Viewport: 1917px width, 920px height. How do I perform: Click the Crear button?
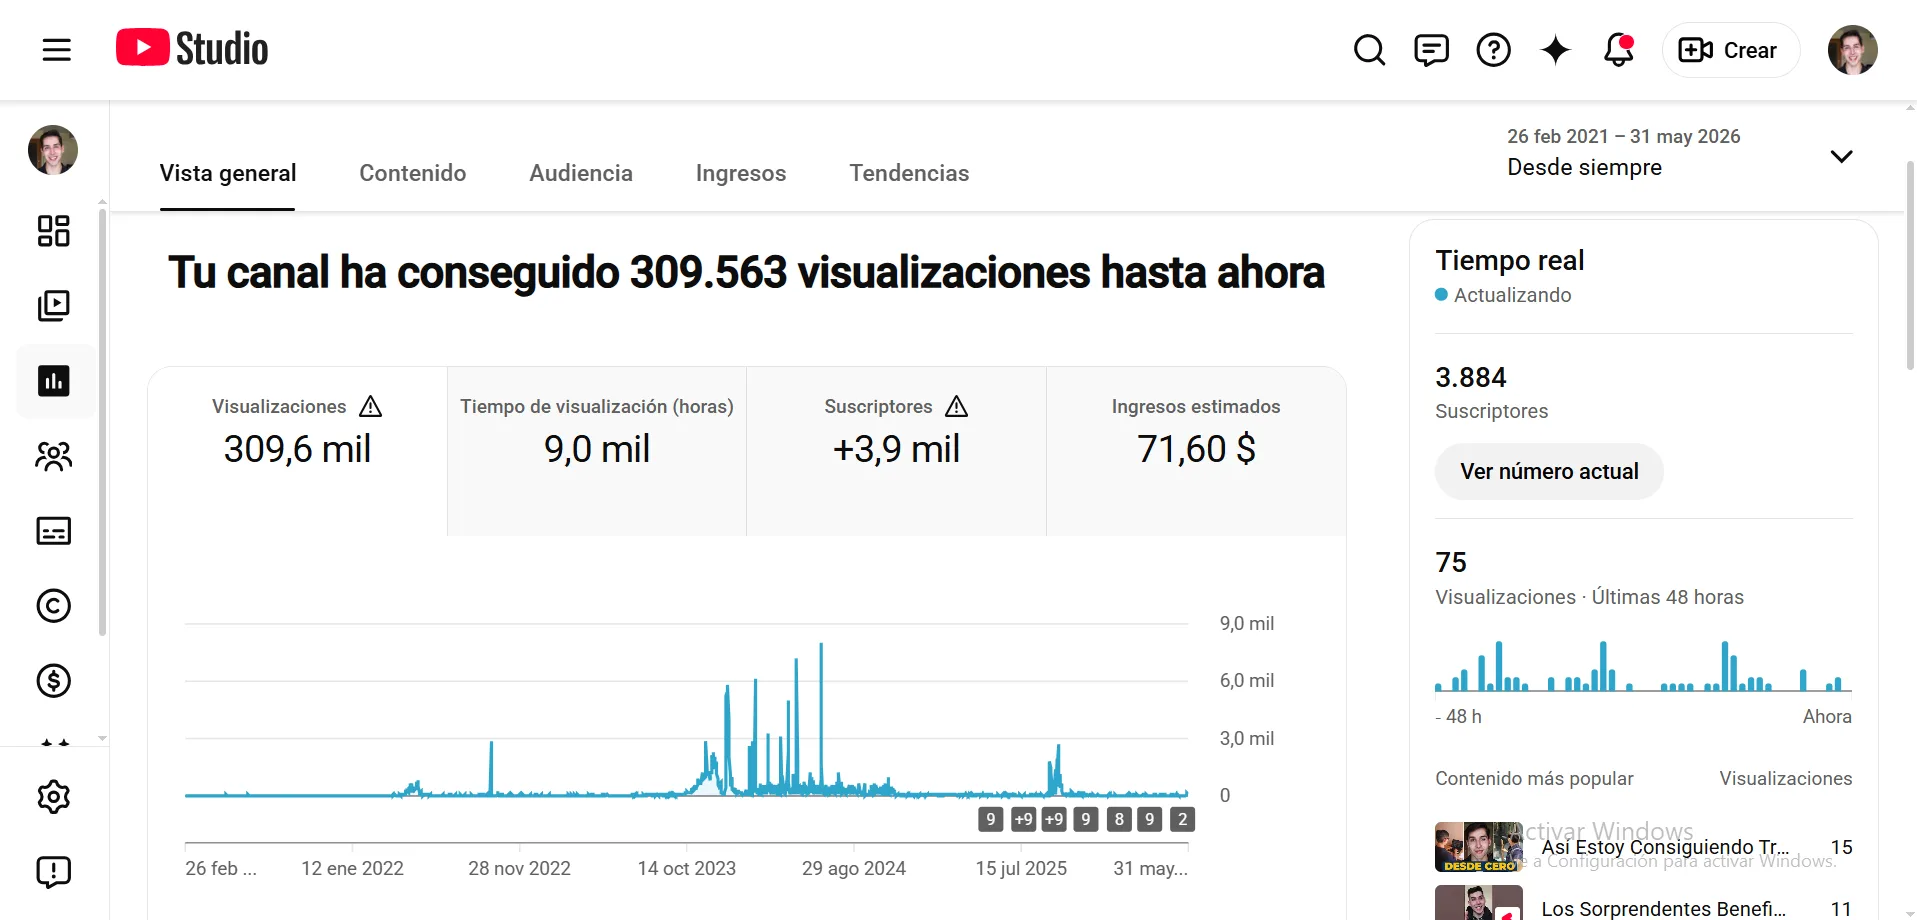pyautogui.click(x=1730, y=50)
